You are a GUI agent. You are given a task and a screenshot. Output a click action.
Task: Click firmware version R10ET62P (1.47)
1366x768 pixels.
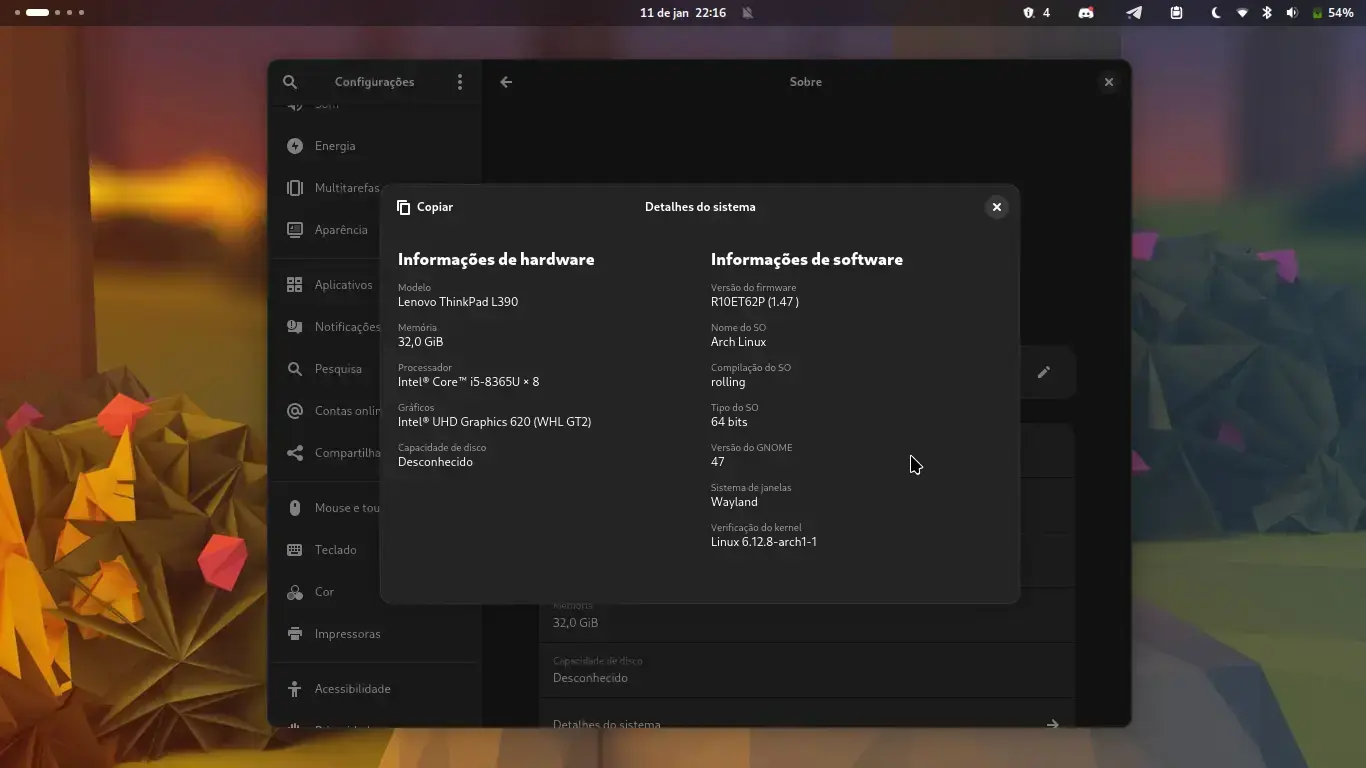(755, 302)
